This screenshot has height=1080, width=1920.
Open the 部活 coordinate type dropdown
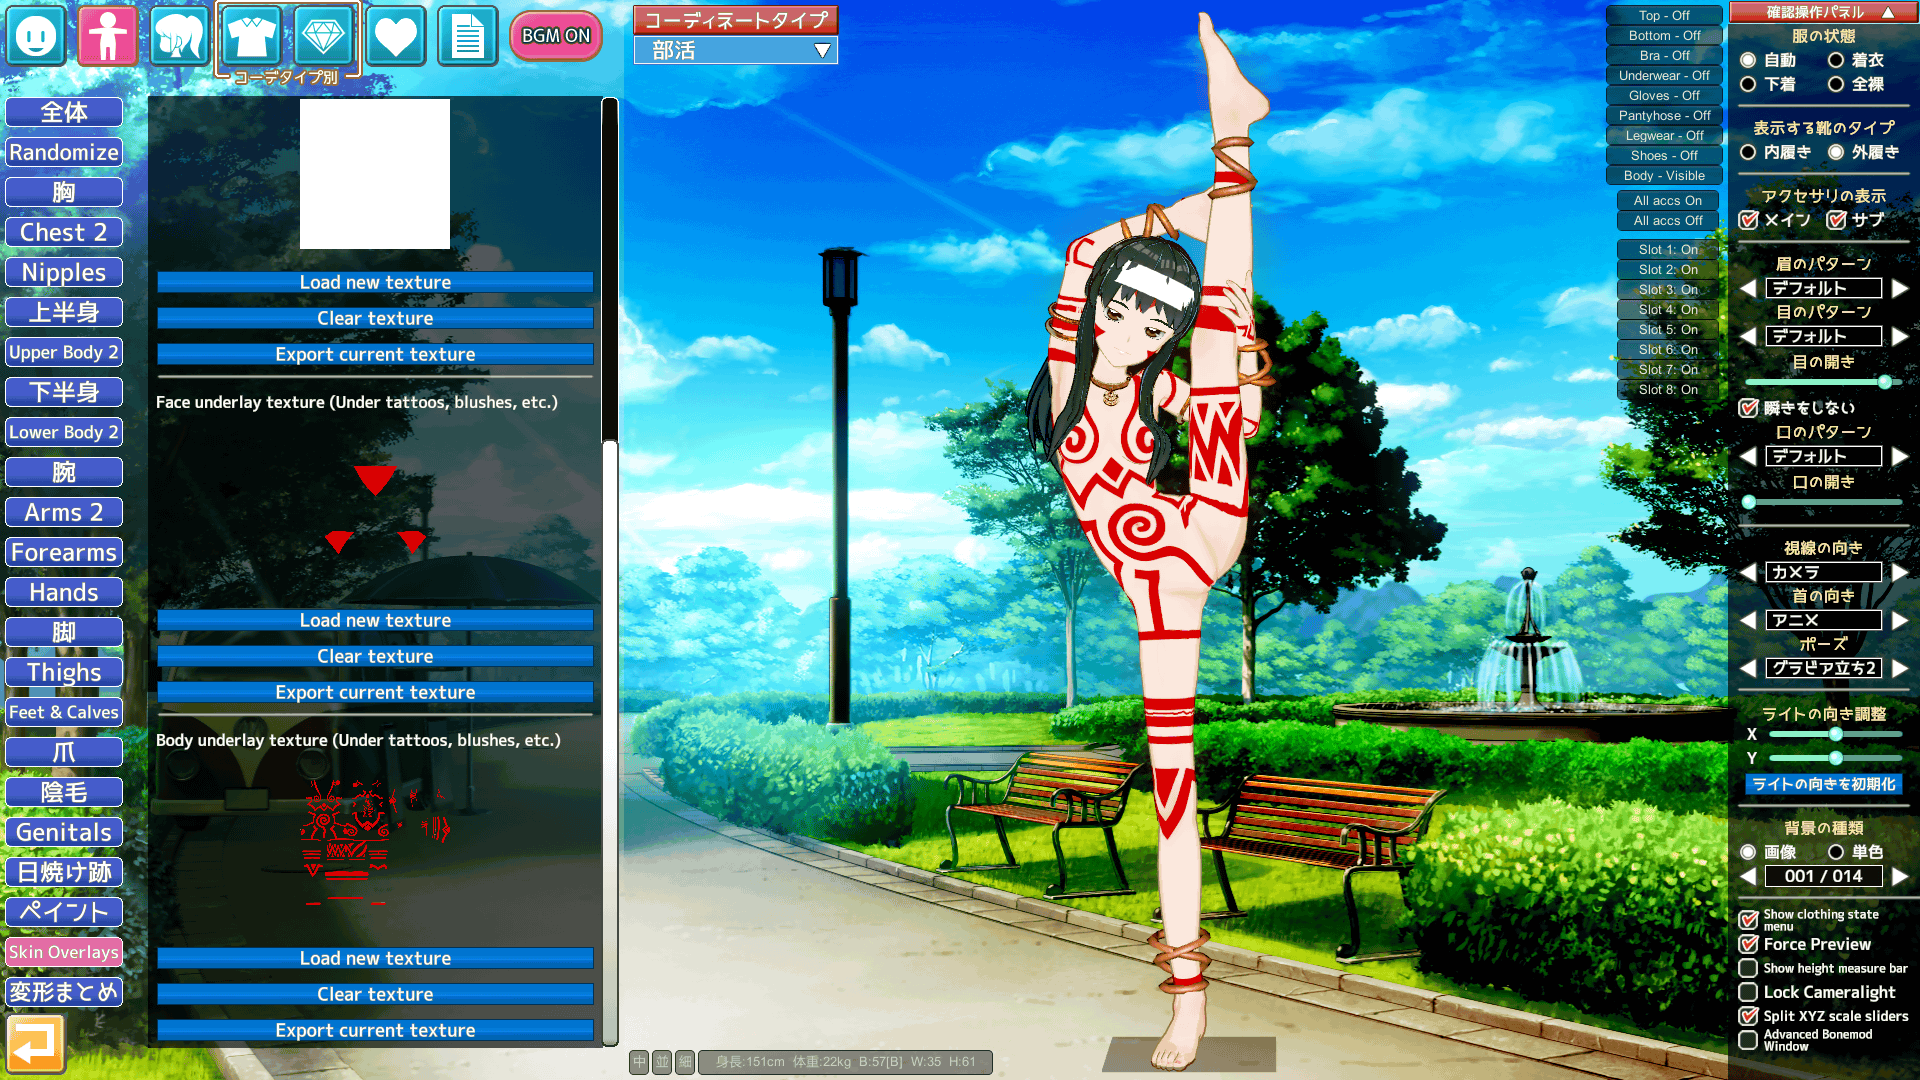pyautogui.click(x=736, y=50)
